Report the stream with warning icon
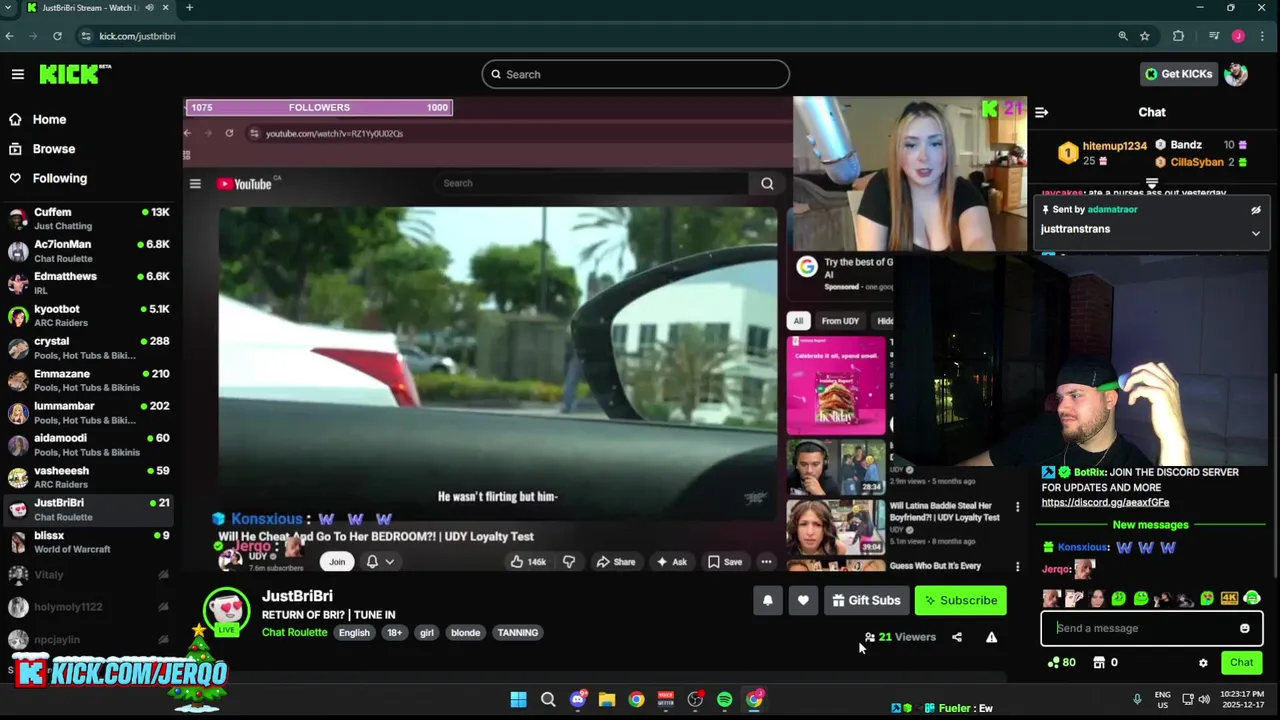Viewport: 1280px width, 720px height. tap(991, 637)
